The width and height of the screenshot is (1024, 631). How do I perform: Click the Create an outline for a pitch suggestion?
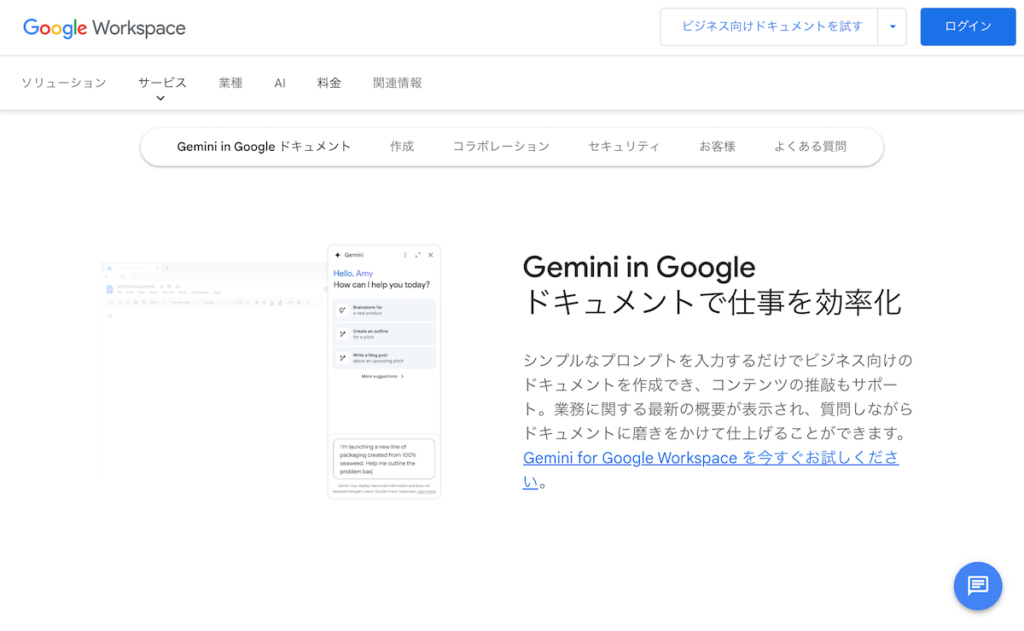tap(384, 334)
